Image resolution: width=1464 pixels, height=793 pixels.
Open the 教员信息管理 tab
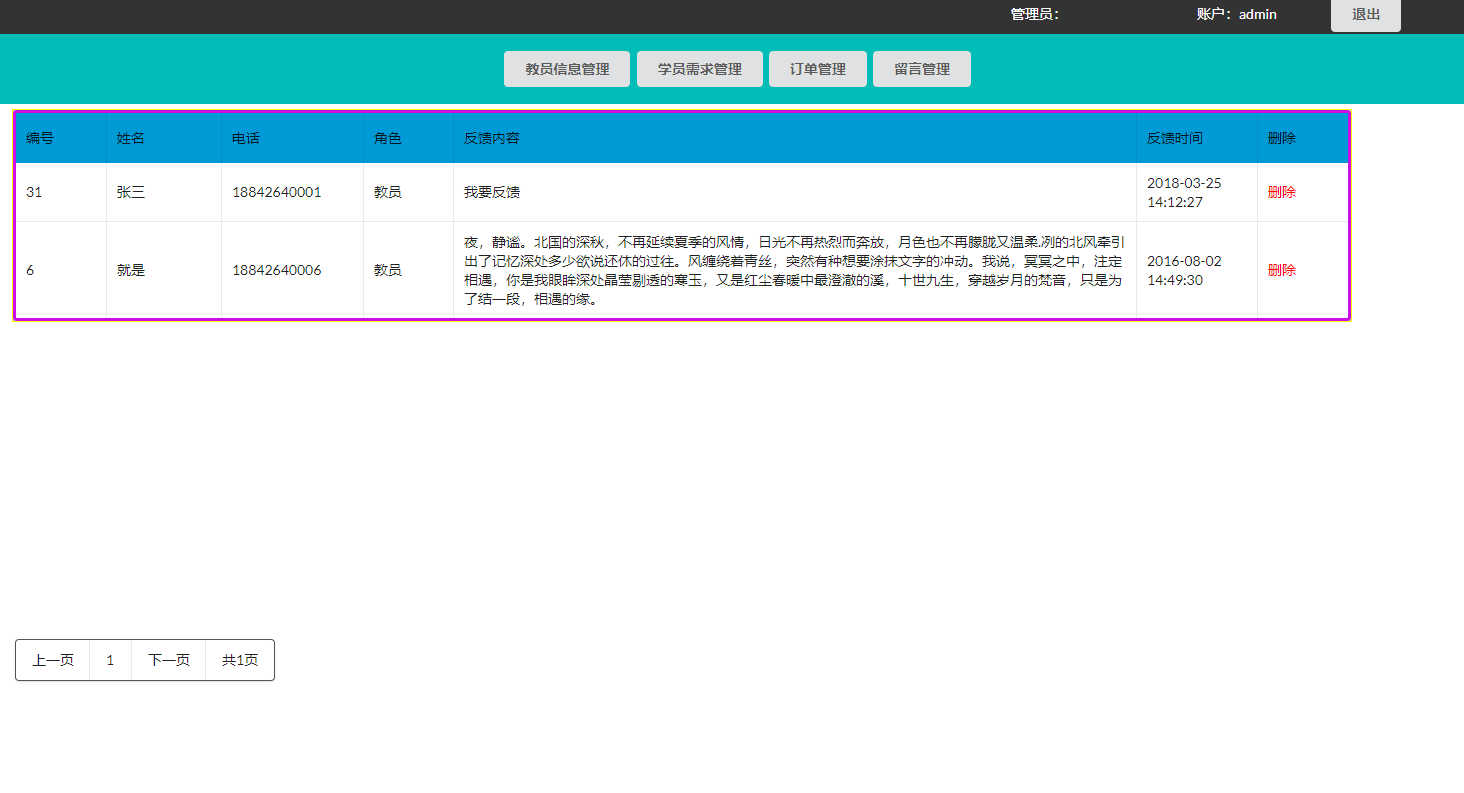[x=566, y=68]
